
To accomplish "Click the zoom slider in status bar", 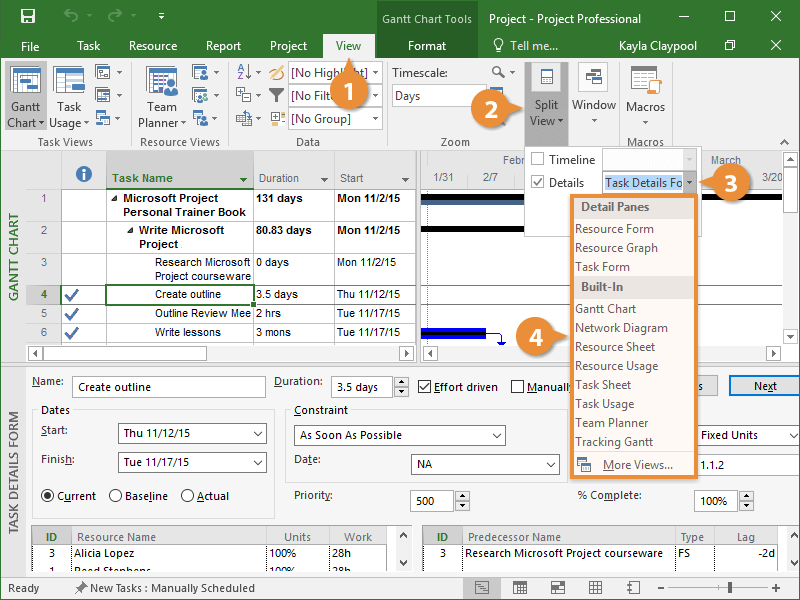I will coord(730,588).
